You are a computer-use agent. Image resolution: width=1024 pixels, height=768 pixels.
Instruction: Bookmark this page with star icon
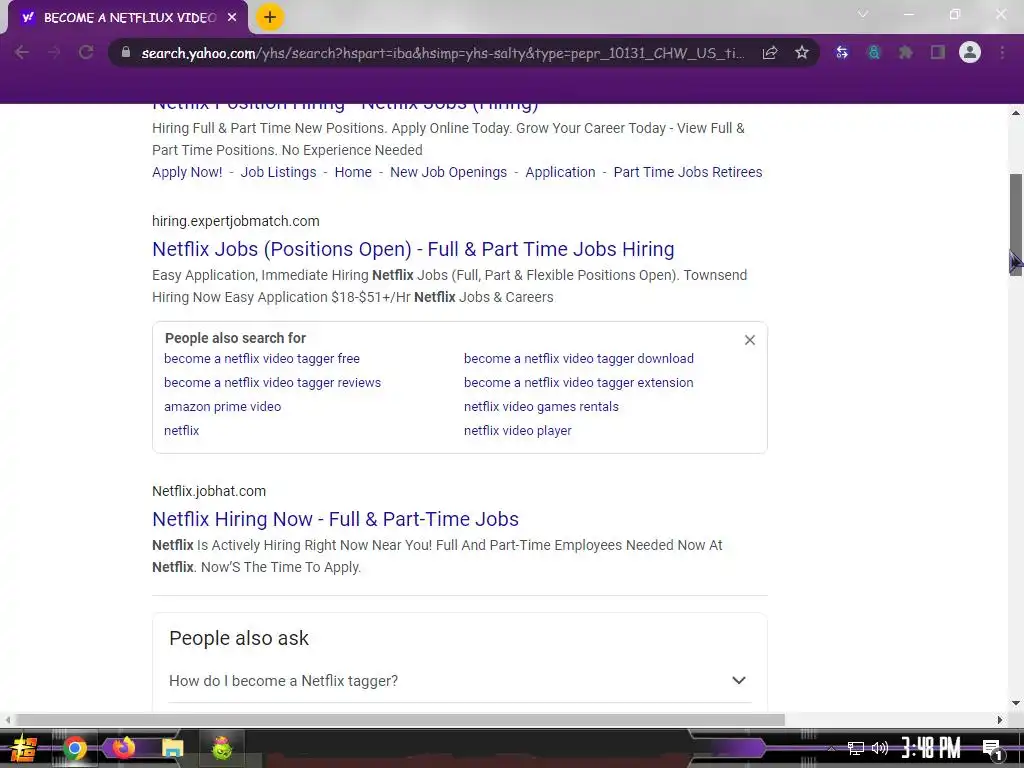802,53
